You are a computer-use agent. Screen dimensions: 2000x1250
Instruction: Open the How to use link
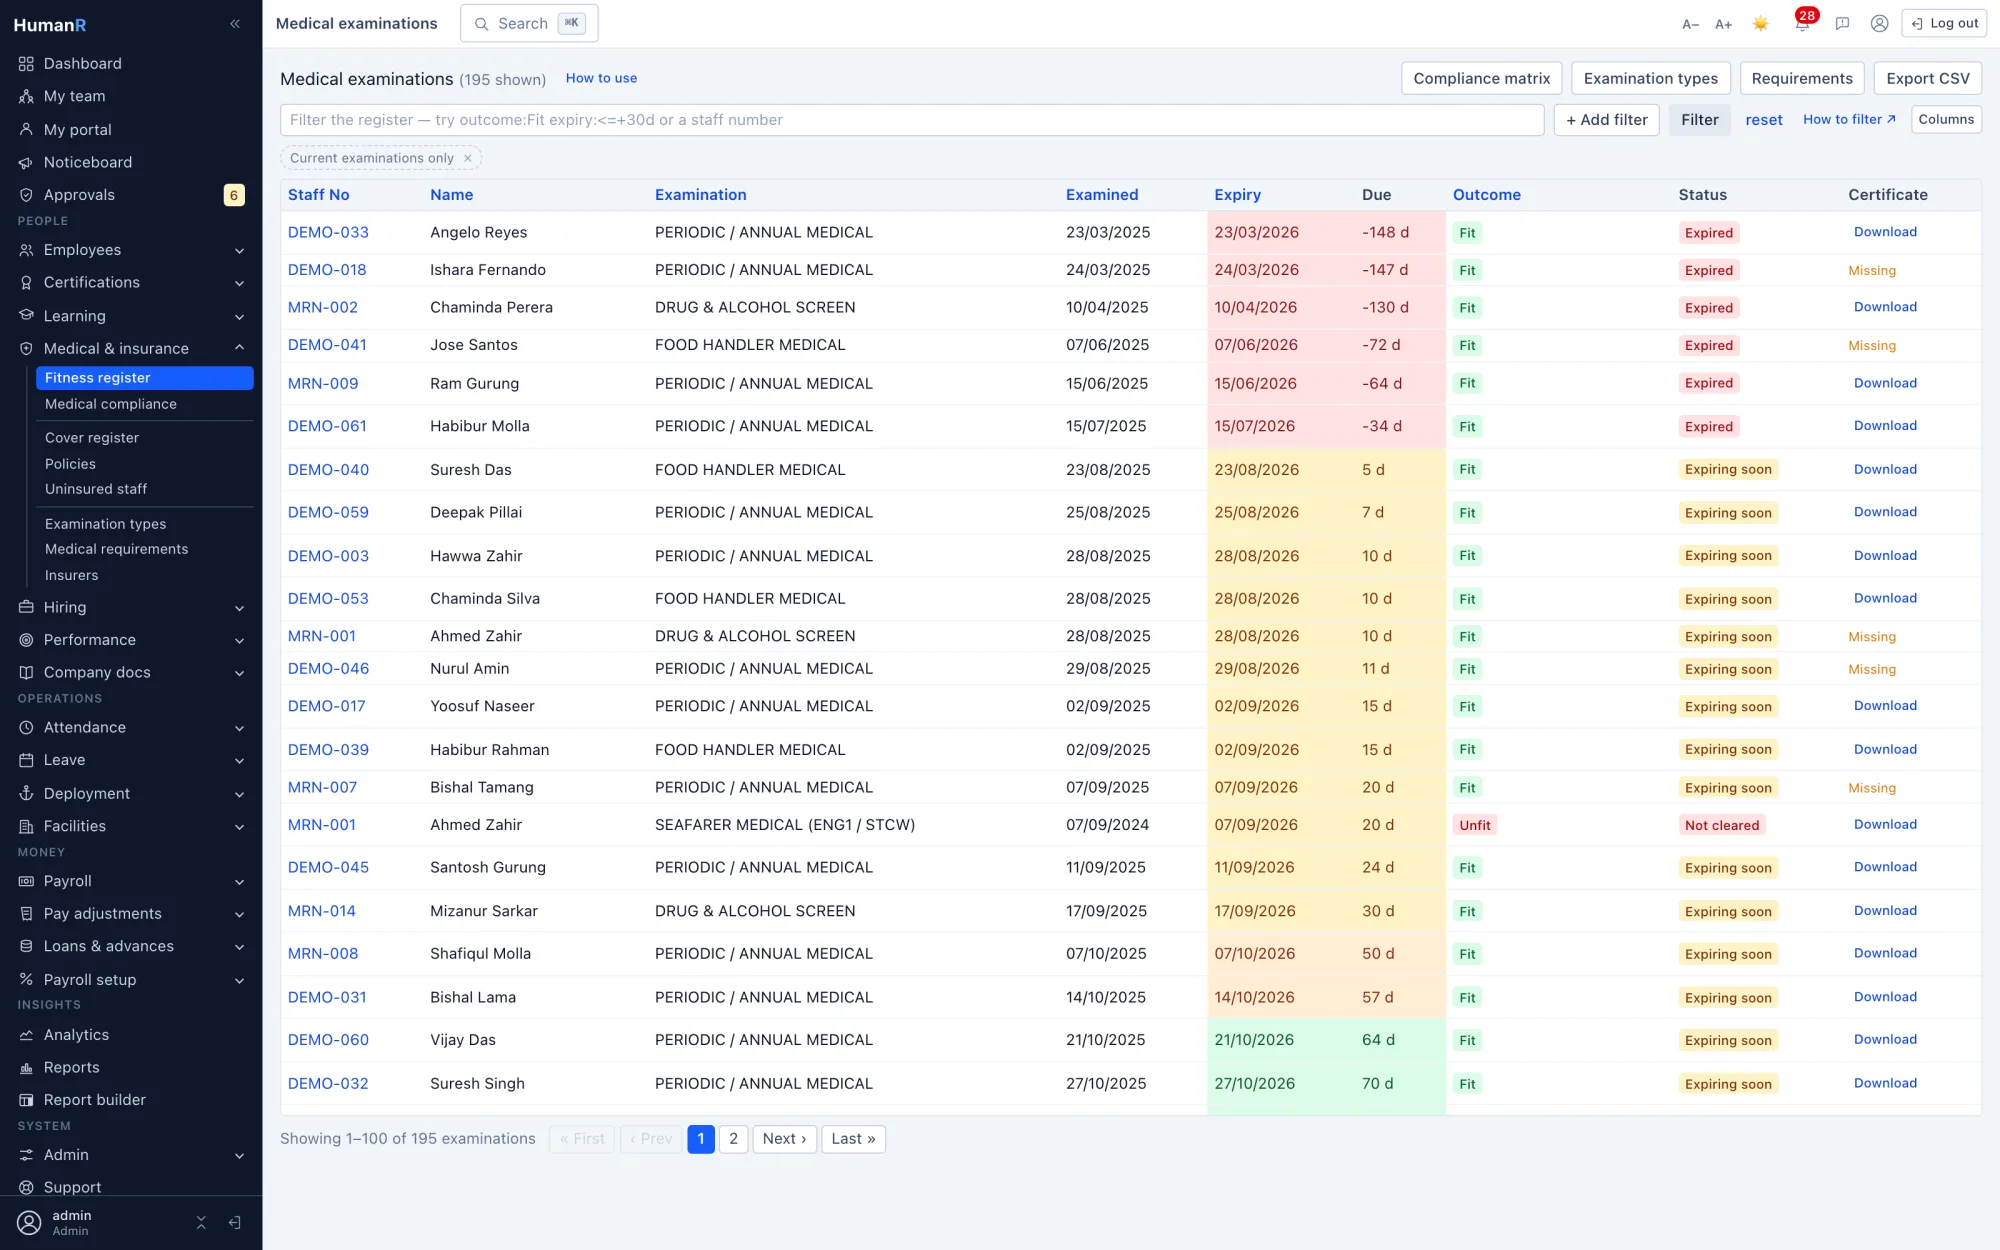(601, 78)
